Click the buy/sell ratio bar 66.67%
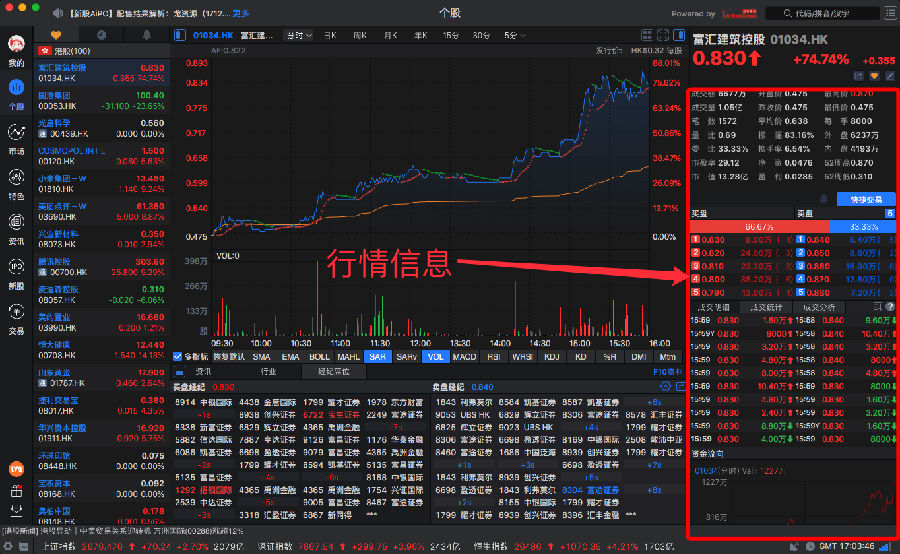Image resolution: width=900 pixels, height=554 pixels. pyautogui.click(x=759, y=227)
